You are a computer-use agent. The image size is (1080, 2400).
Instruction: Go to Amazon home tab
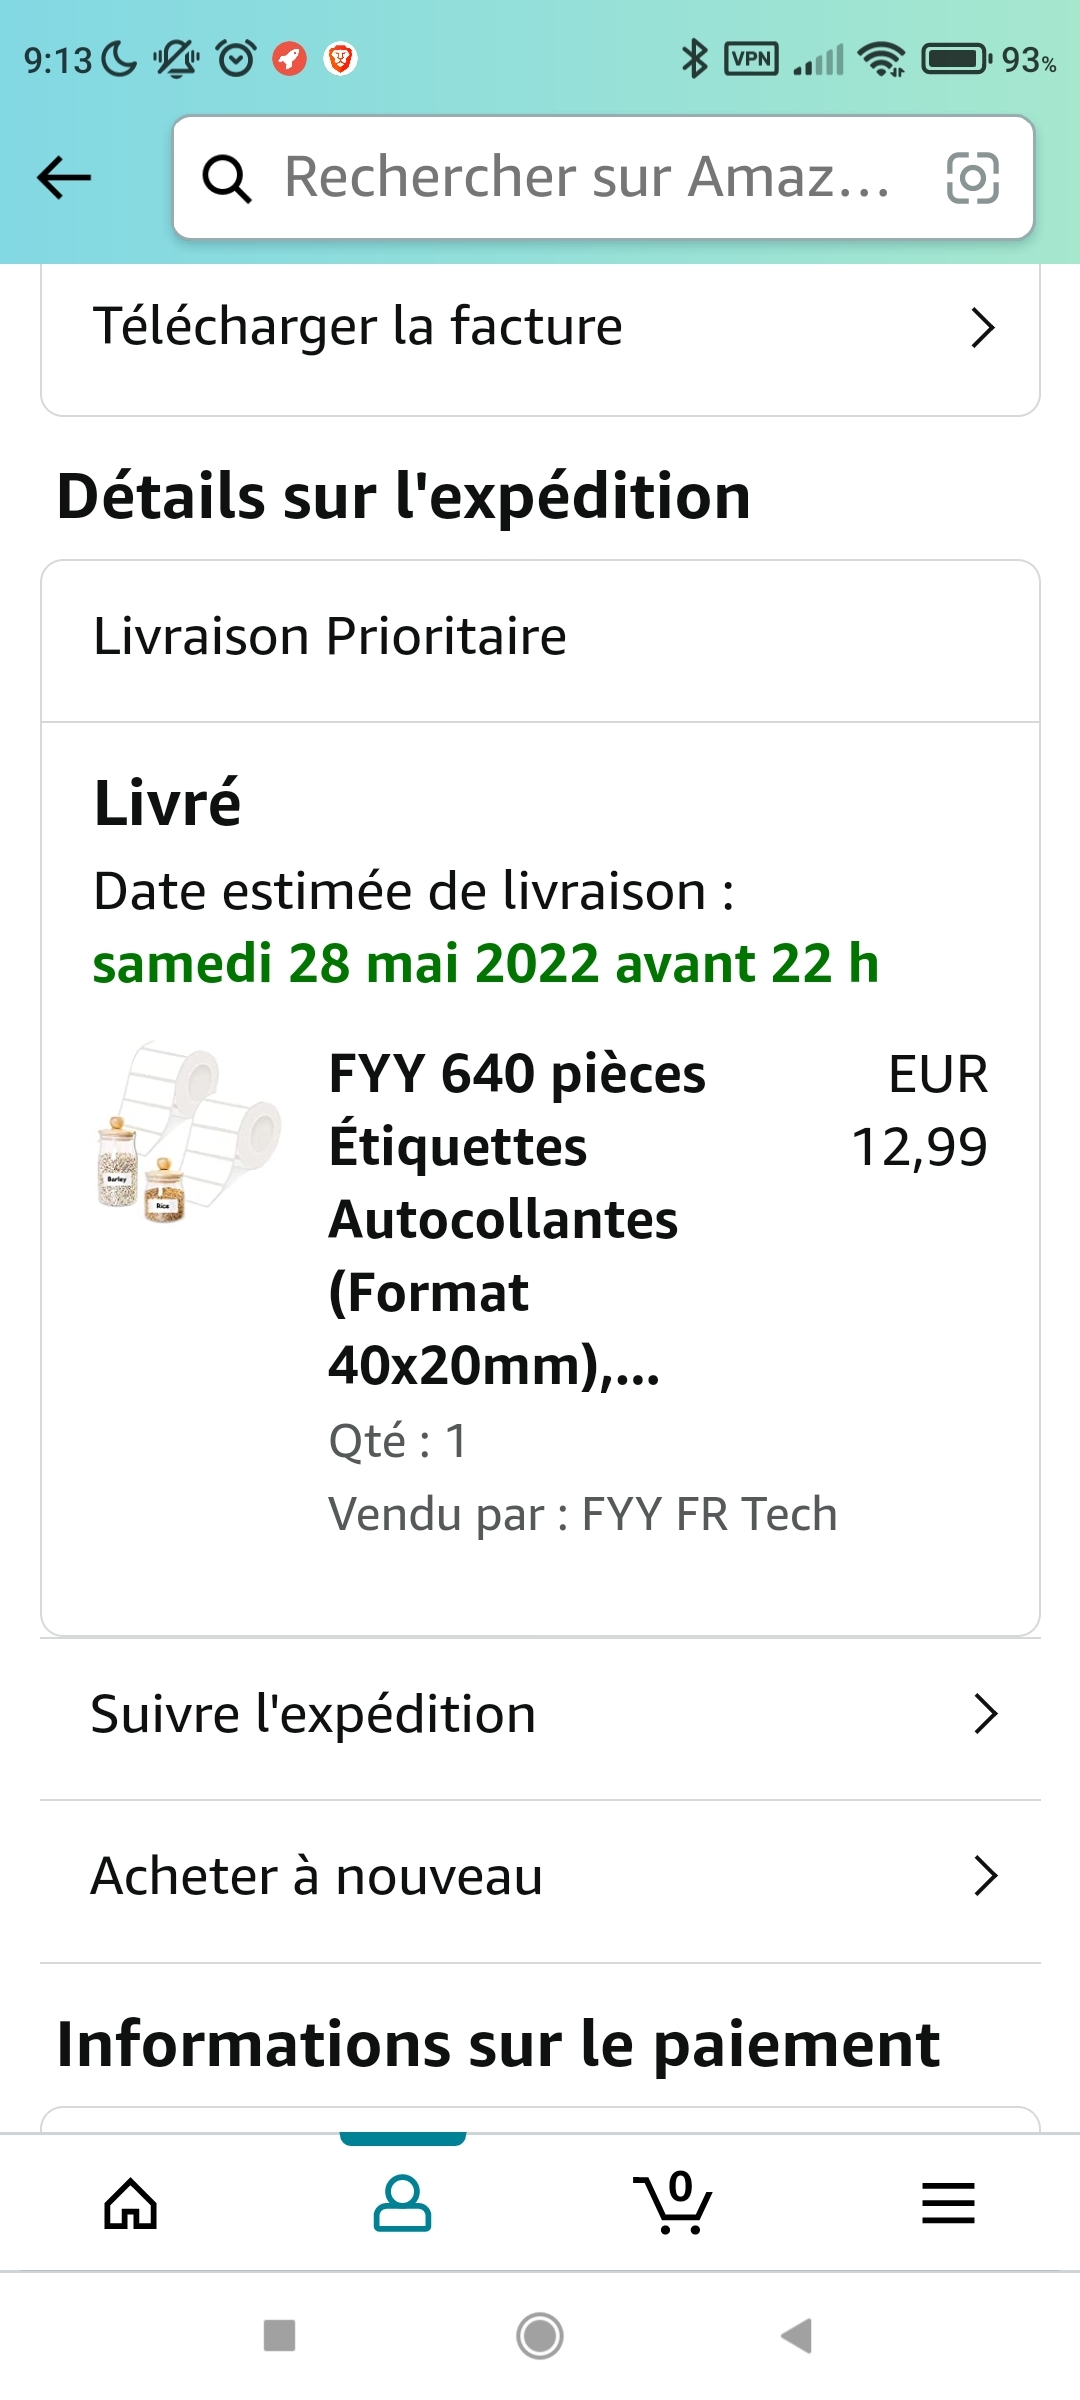point(131,2204)
